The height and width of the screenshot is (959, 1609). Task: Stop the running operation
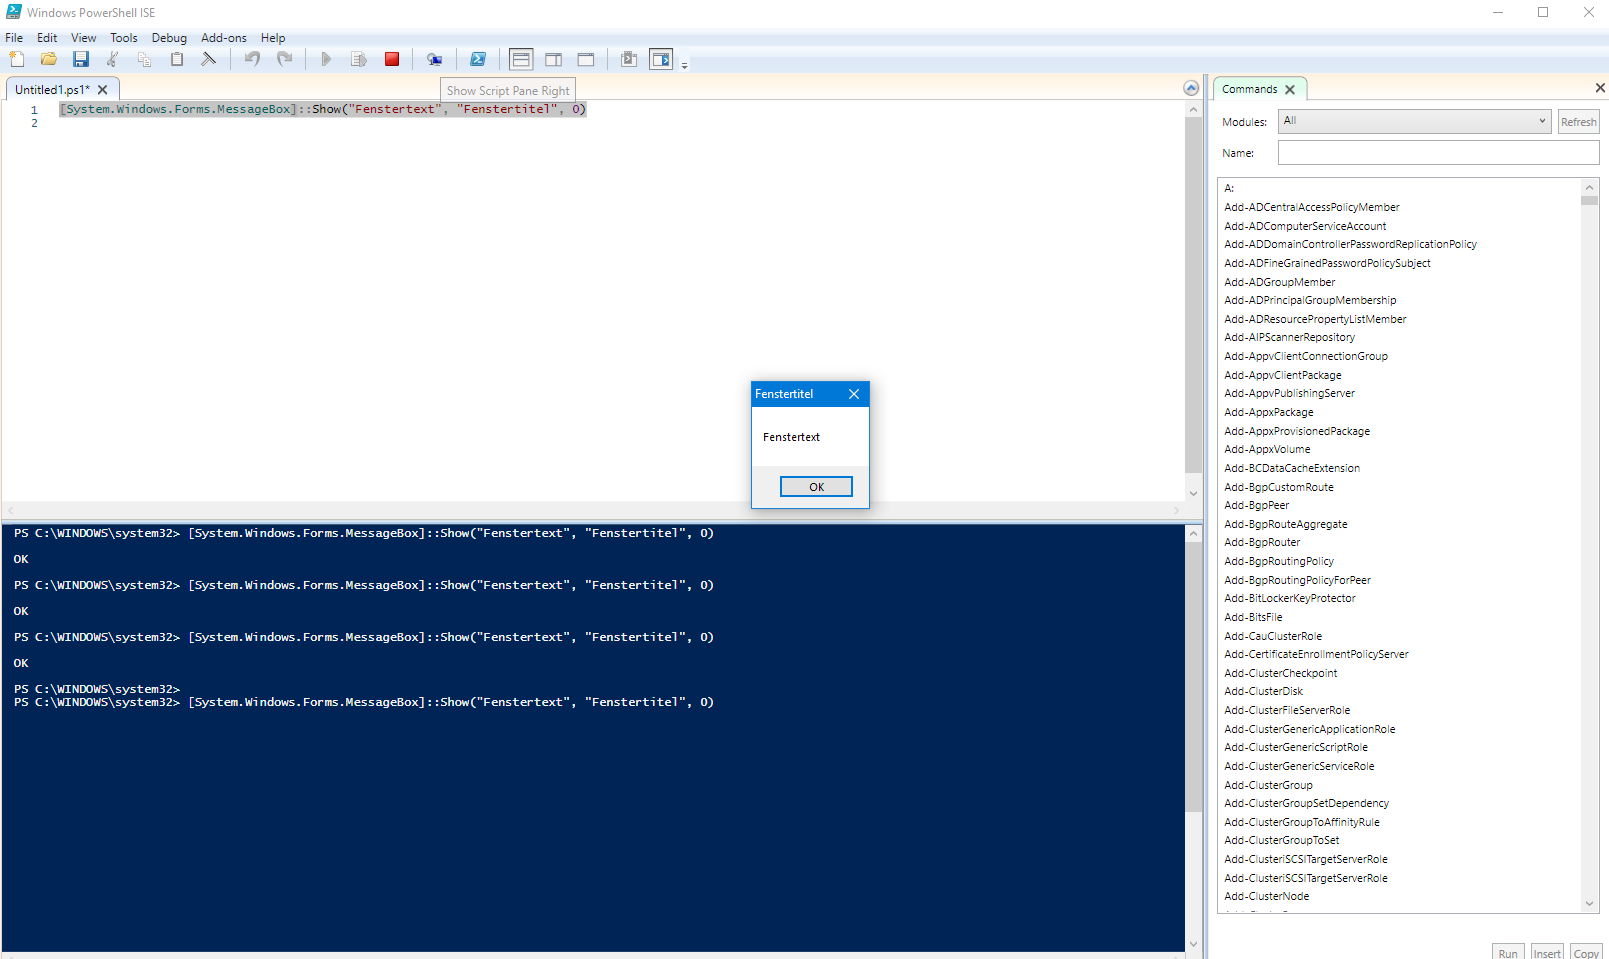tap(392, 59)
